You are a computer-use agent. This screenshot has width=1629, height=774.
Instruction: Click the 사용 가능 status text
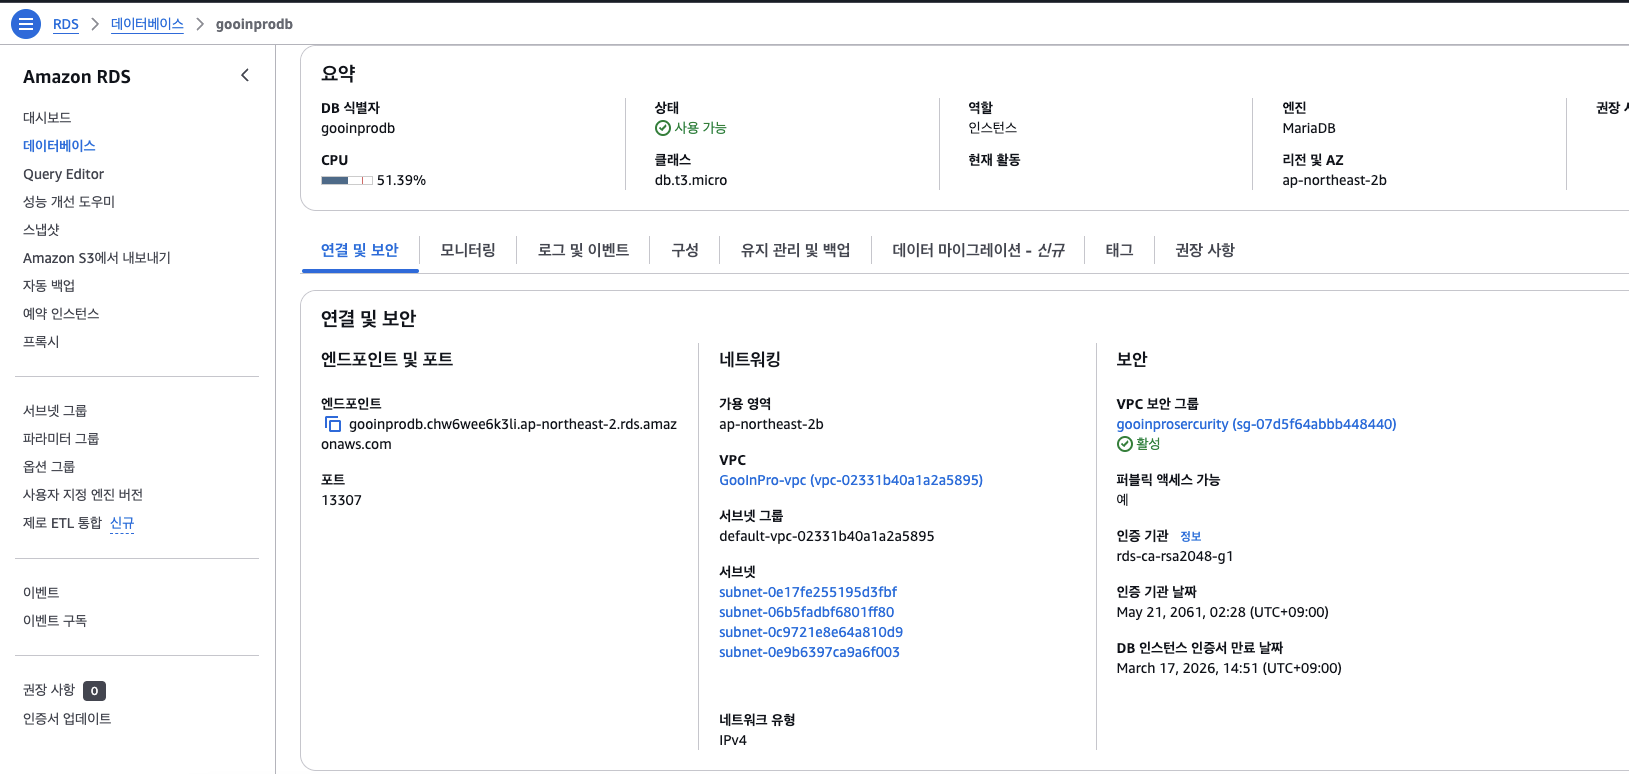(x=700, y=128)
